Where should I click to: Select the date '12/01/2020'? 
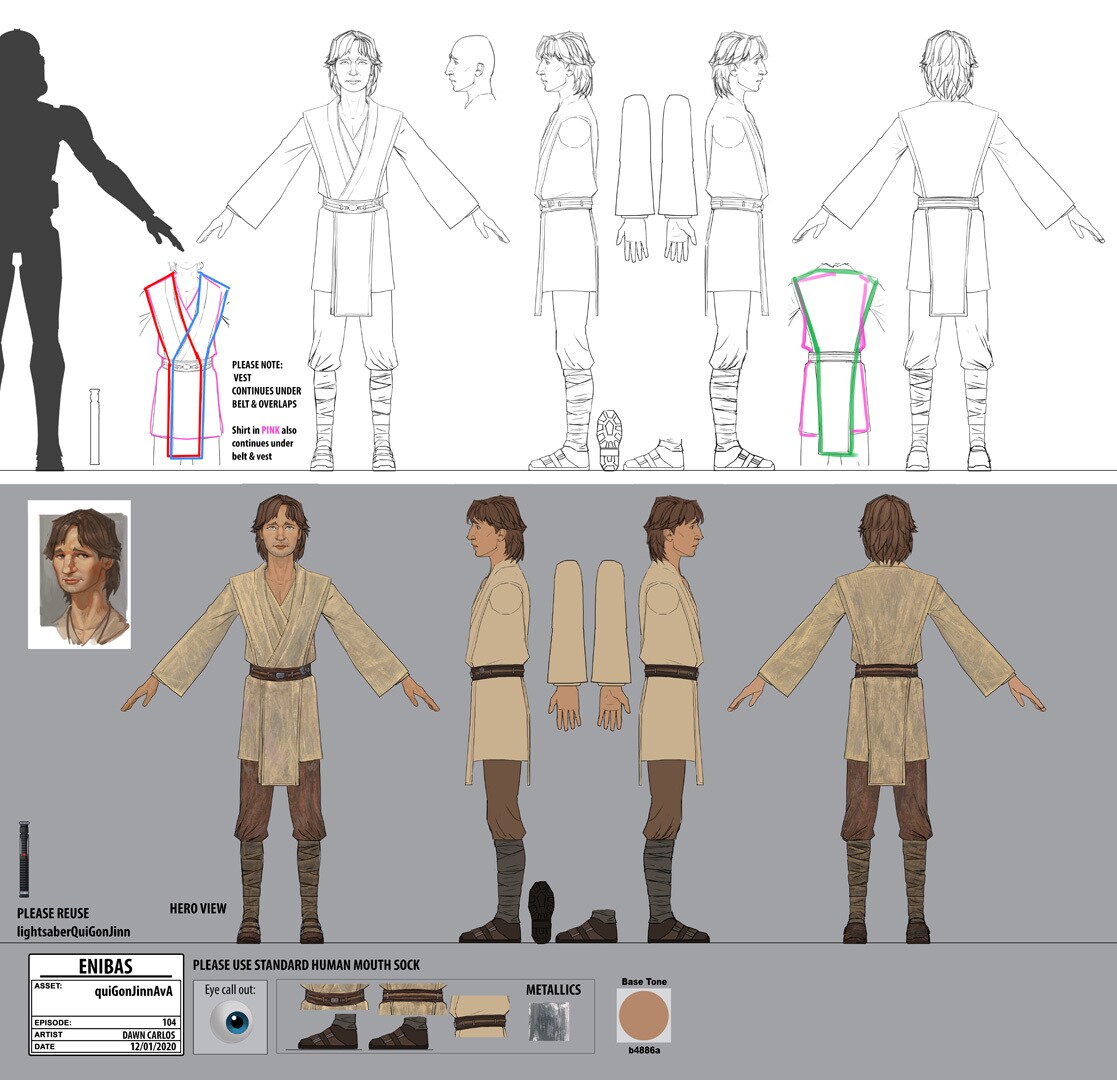153,1047
